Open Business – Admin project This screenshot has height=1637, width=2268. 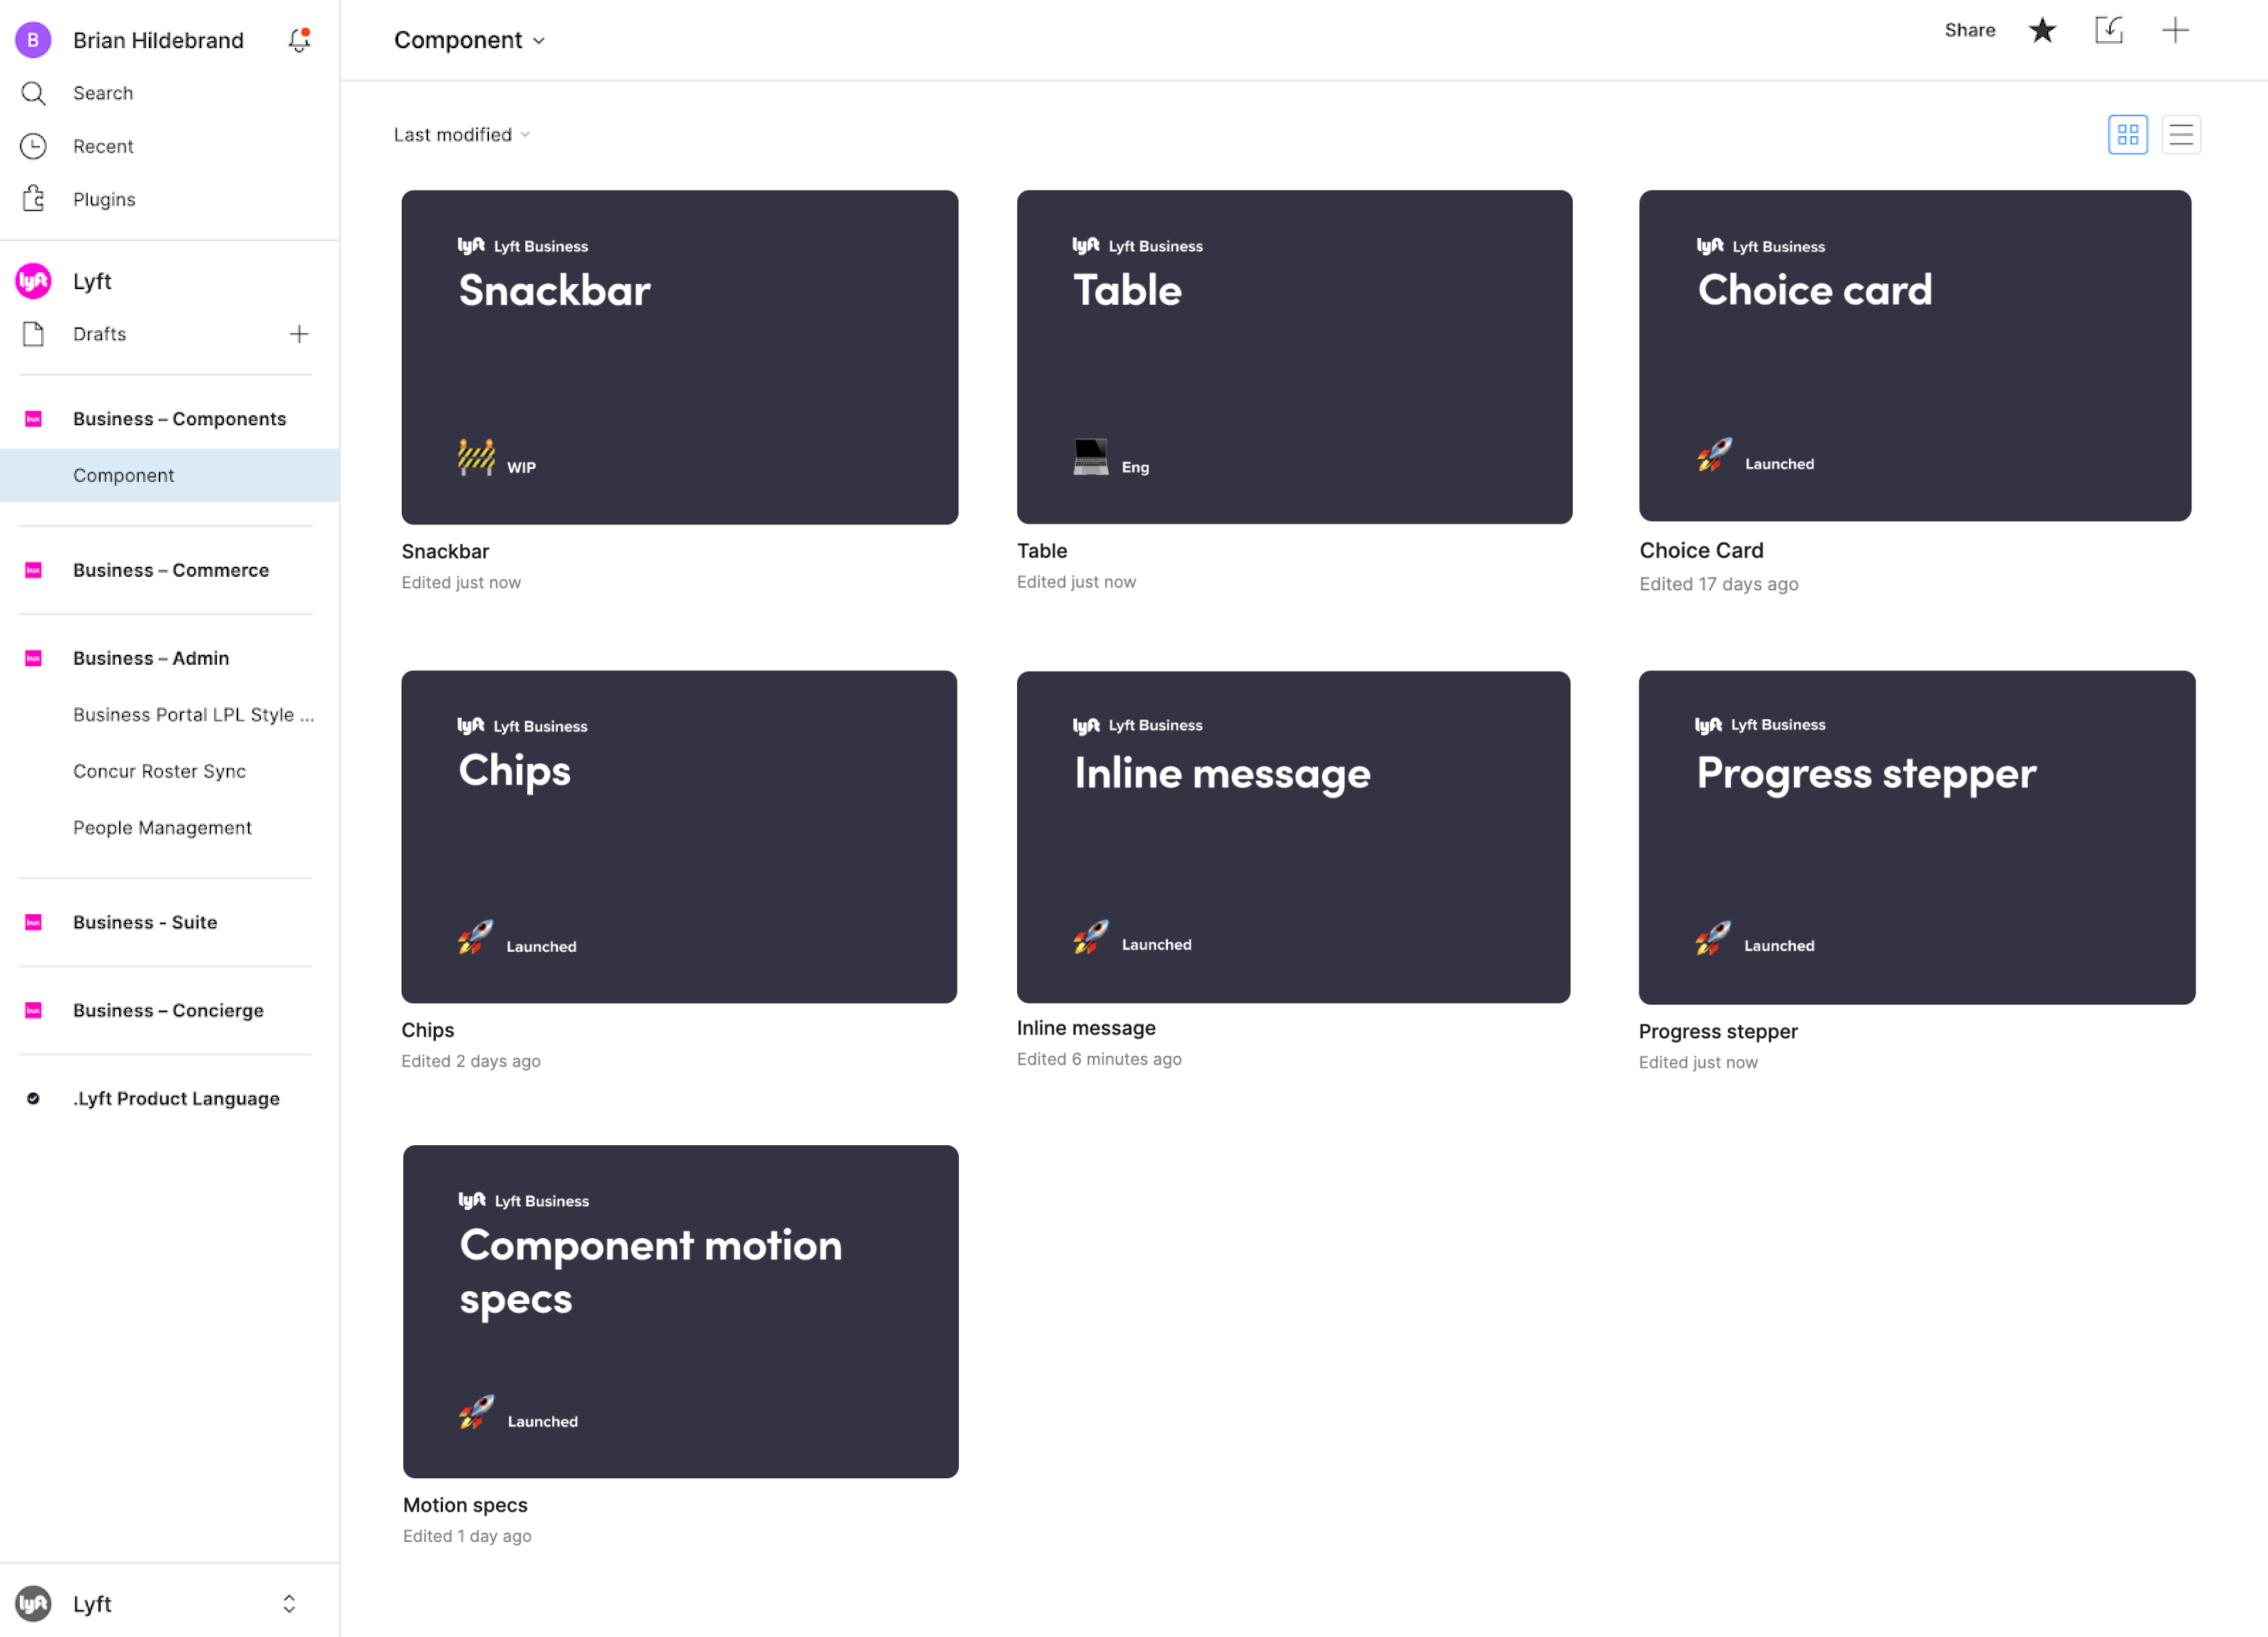tap(151, 658)
